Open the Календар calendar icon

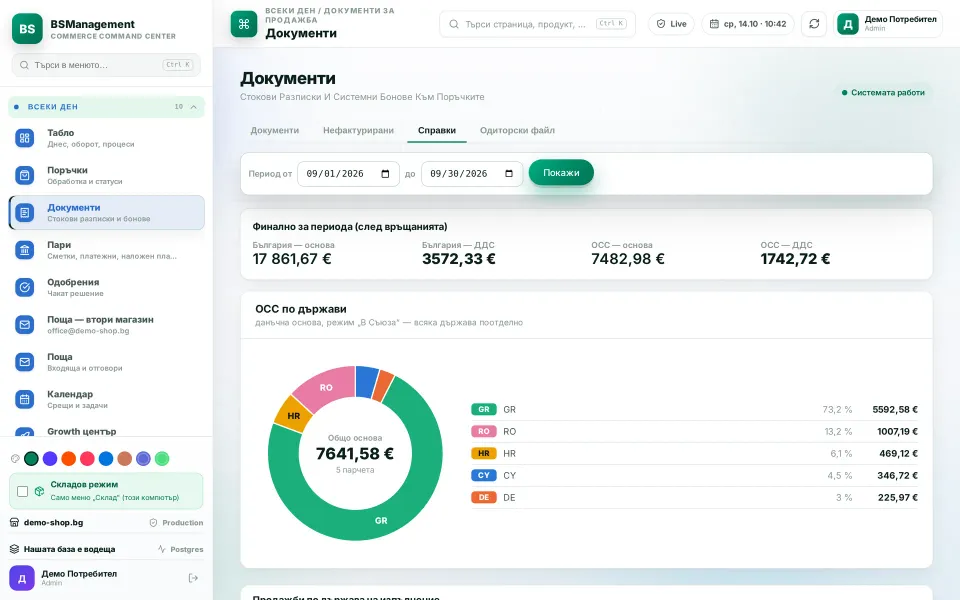coord(24,399)
